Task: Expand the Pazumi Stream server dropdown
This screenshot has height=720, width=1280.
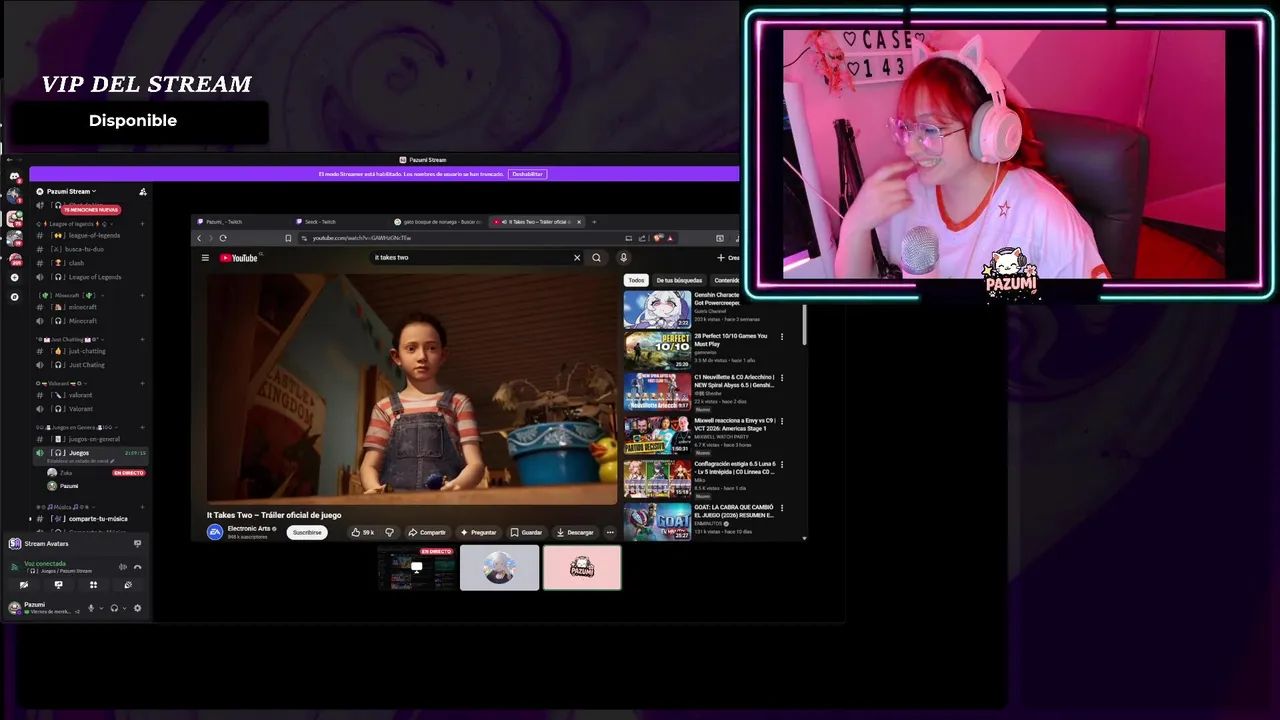Action: (x=69, y=191)
